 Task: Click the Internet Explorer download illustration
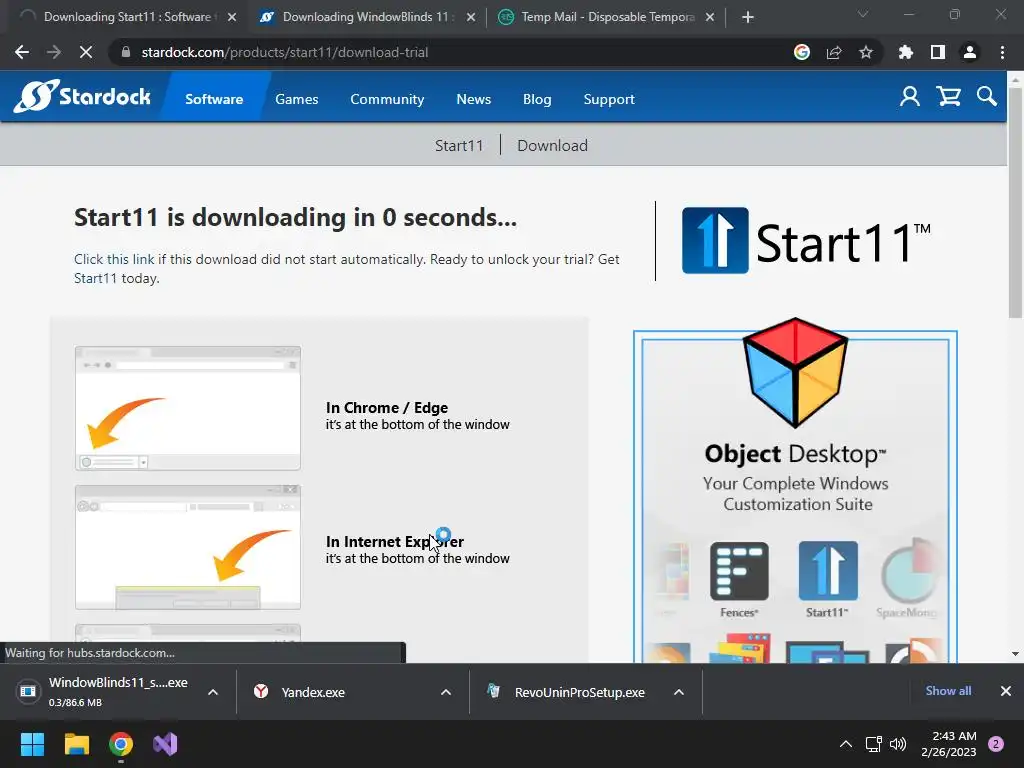[188, 547]
